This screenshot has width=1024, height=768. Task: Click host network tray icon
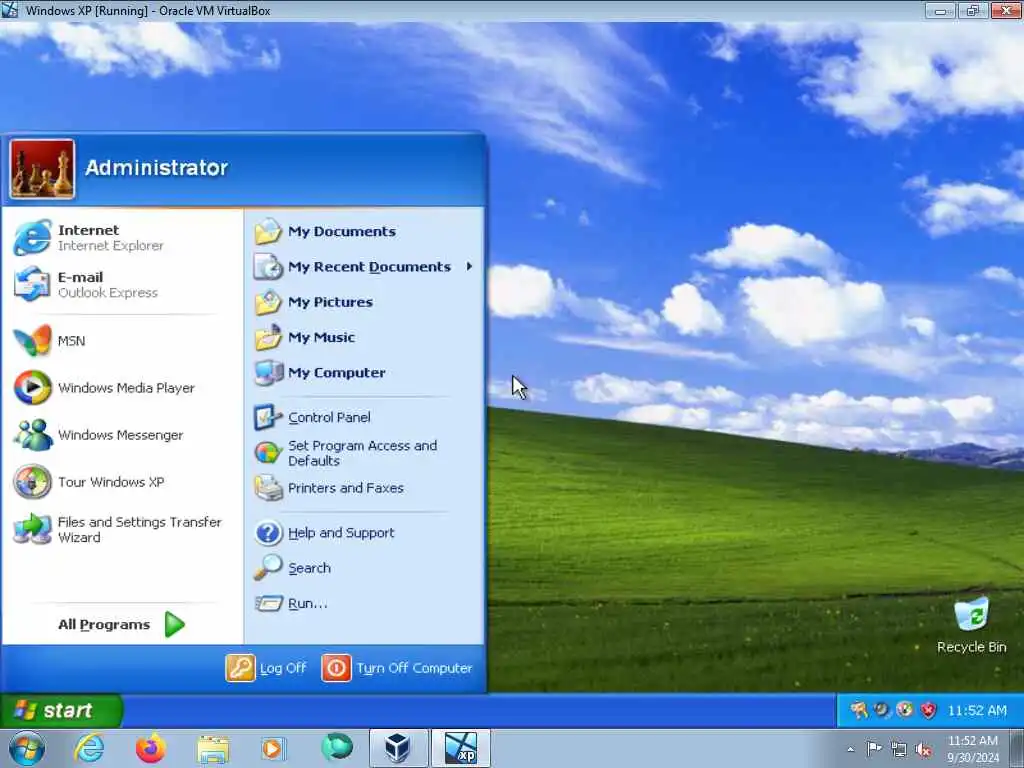[899, 749]
